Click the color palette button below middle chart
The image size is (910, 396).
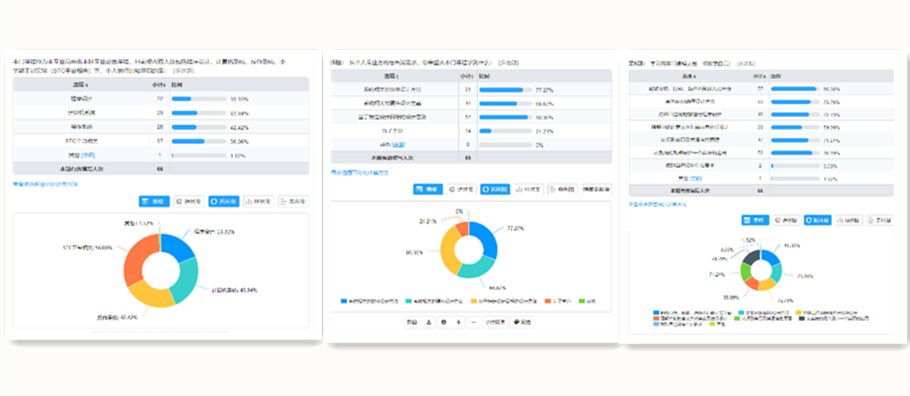522,322
